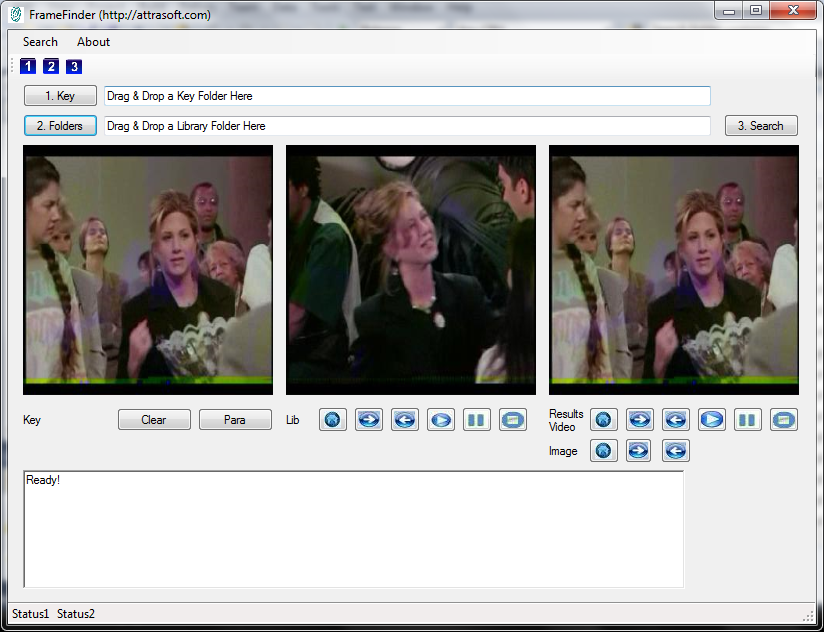Click the 'Image' label
The width and height of the screenshot is (824, 632).
(x=563, y=451)
